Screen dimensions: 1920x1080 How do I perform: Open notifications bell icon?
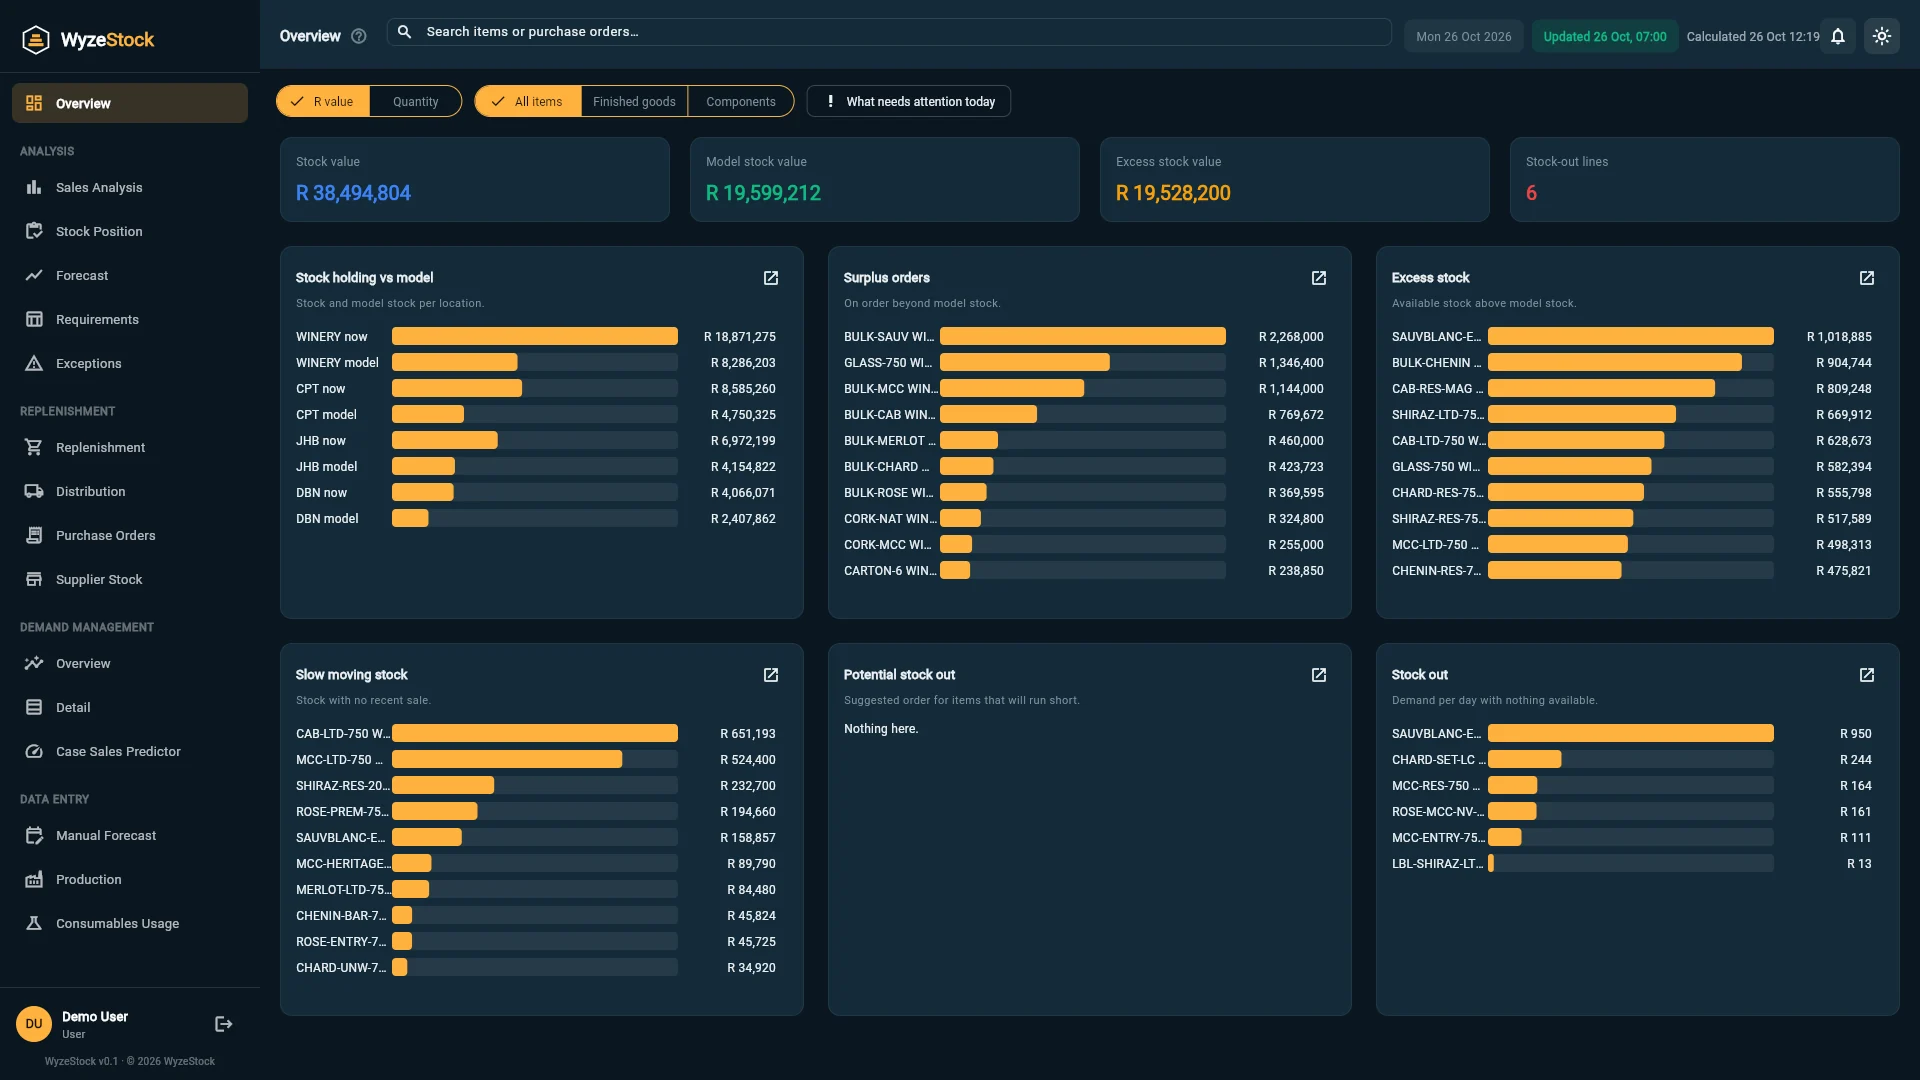1838,36
